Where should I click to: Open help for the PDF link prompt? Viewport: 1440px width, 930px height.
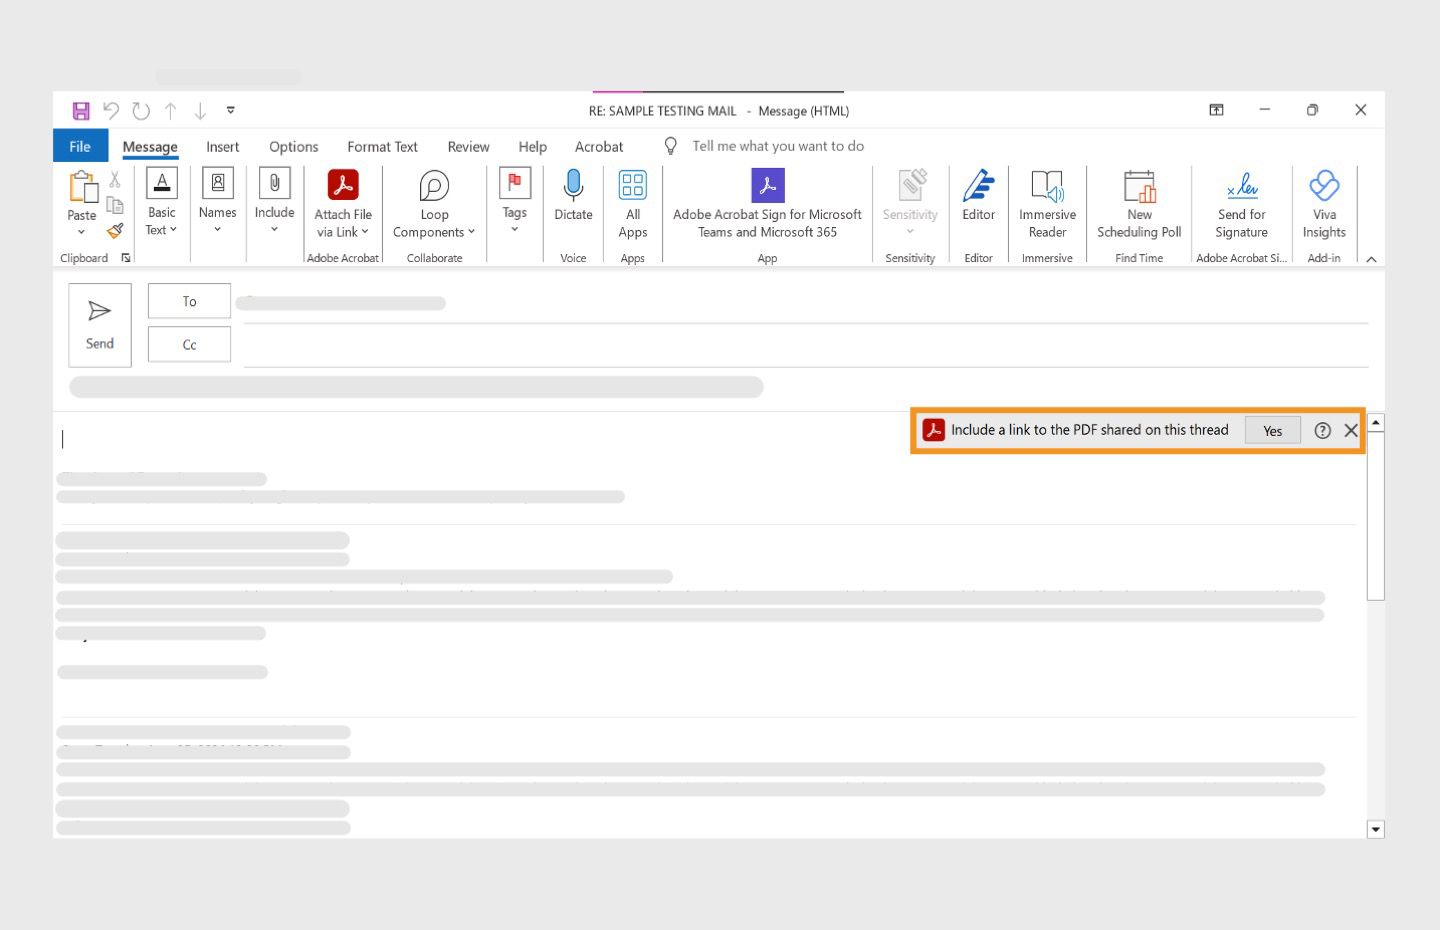[1322, 430]
